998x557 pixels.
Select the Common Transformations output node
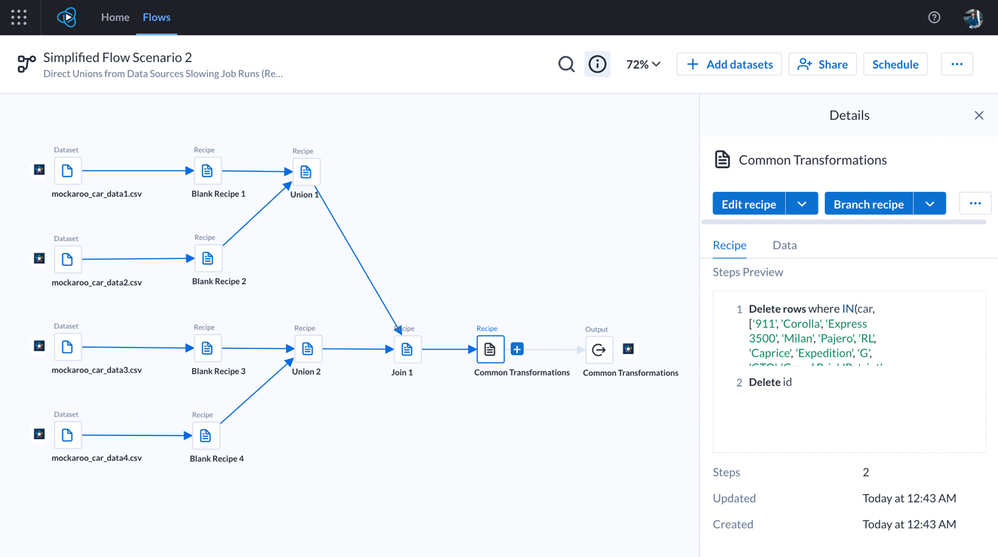(599, 349)
